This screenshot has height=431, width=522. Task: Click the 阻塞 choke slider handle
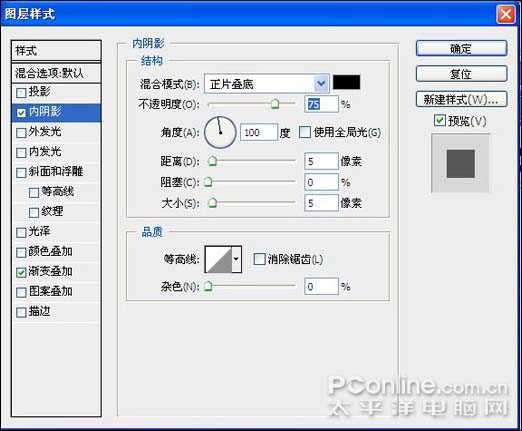pyautogui.click(x=208, y=182)
